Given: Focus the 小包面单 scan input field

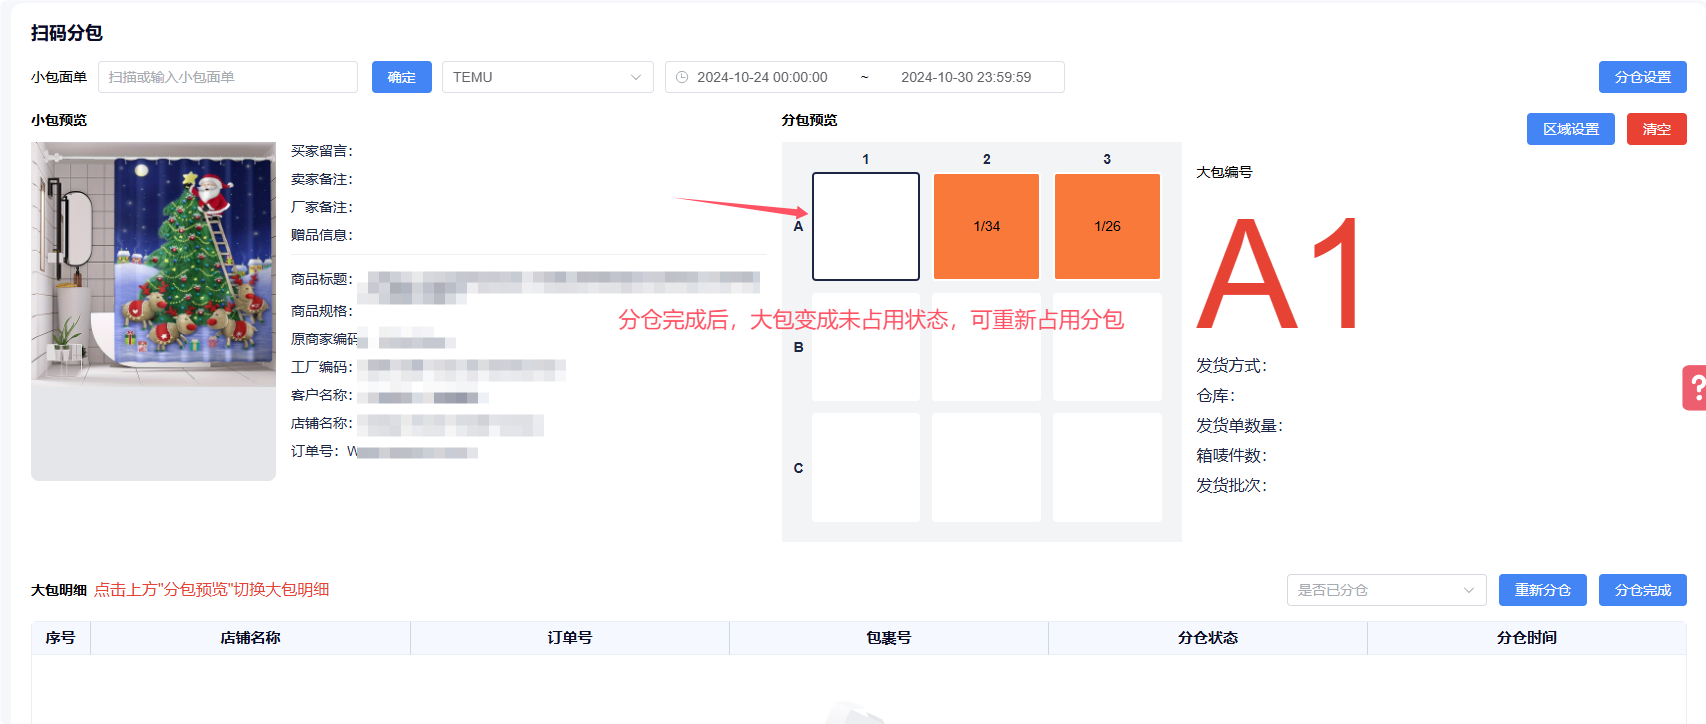Looking at the screenshot, I should [228, 77].
